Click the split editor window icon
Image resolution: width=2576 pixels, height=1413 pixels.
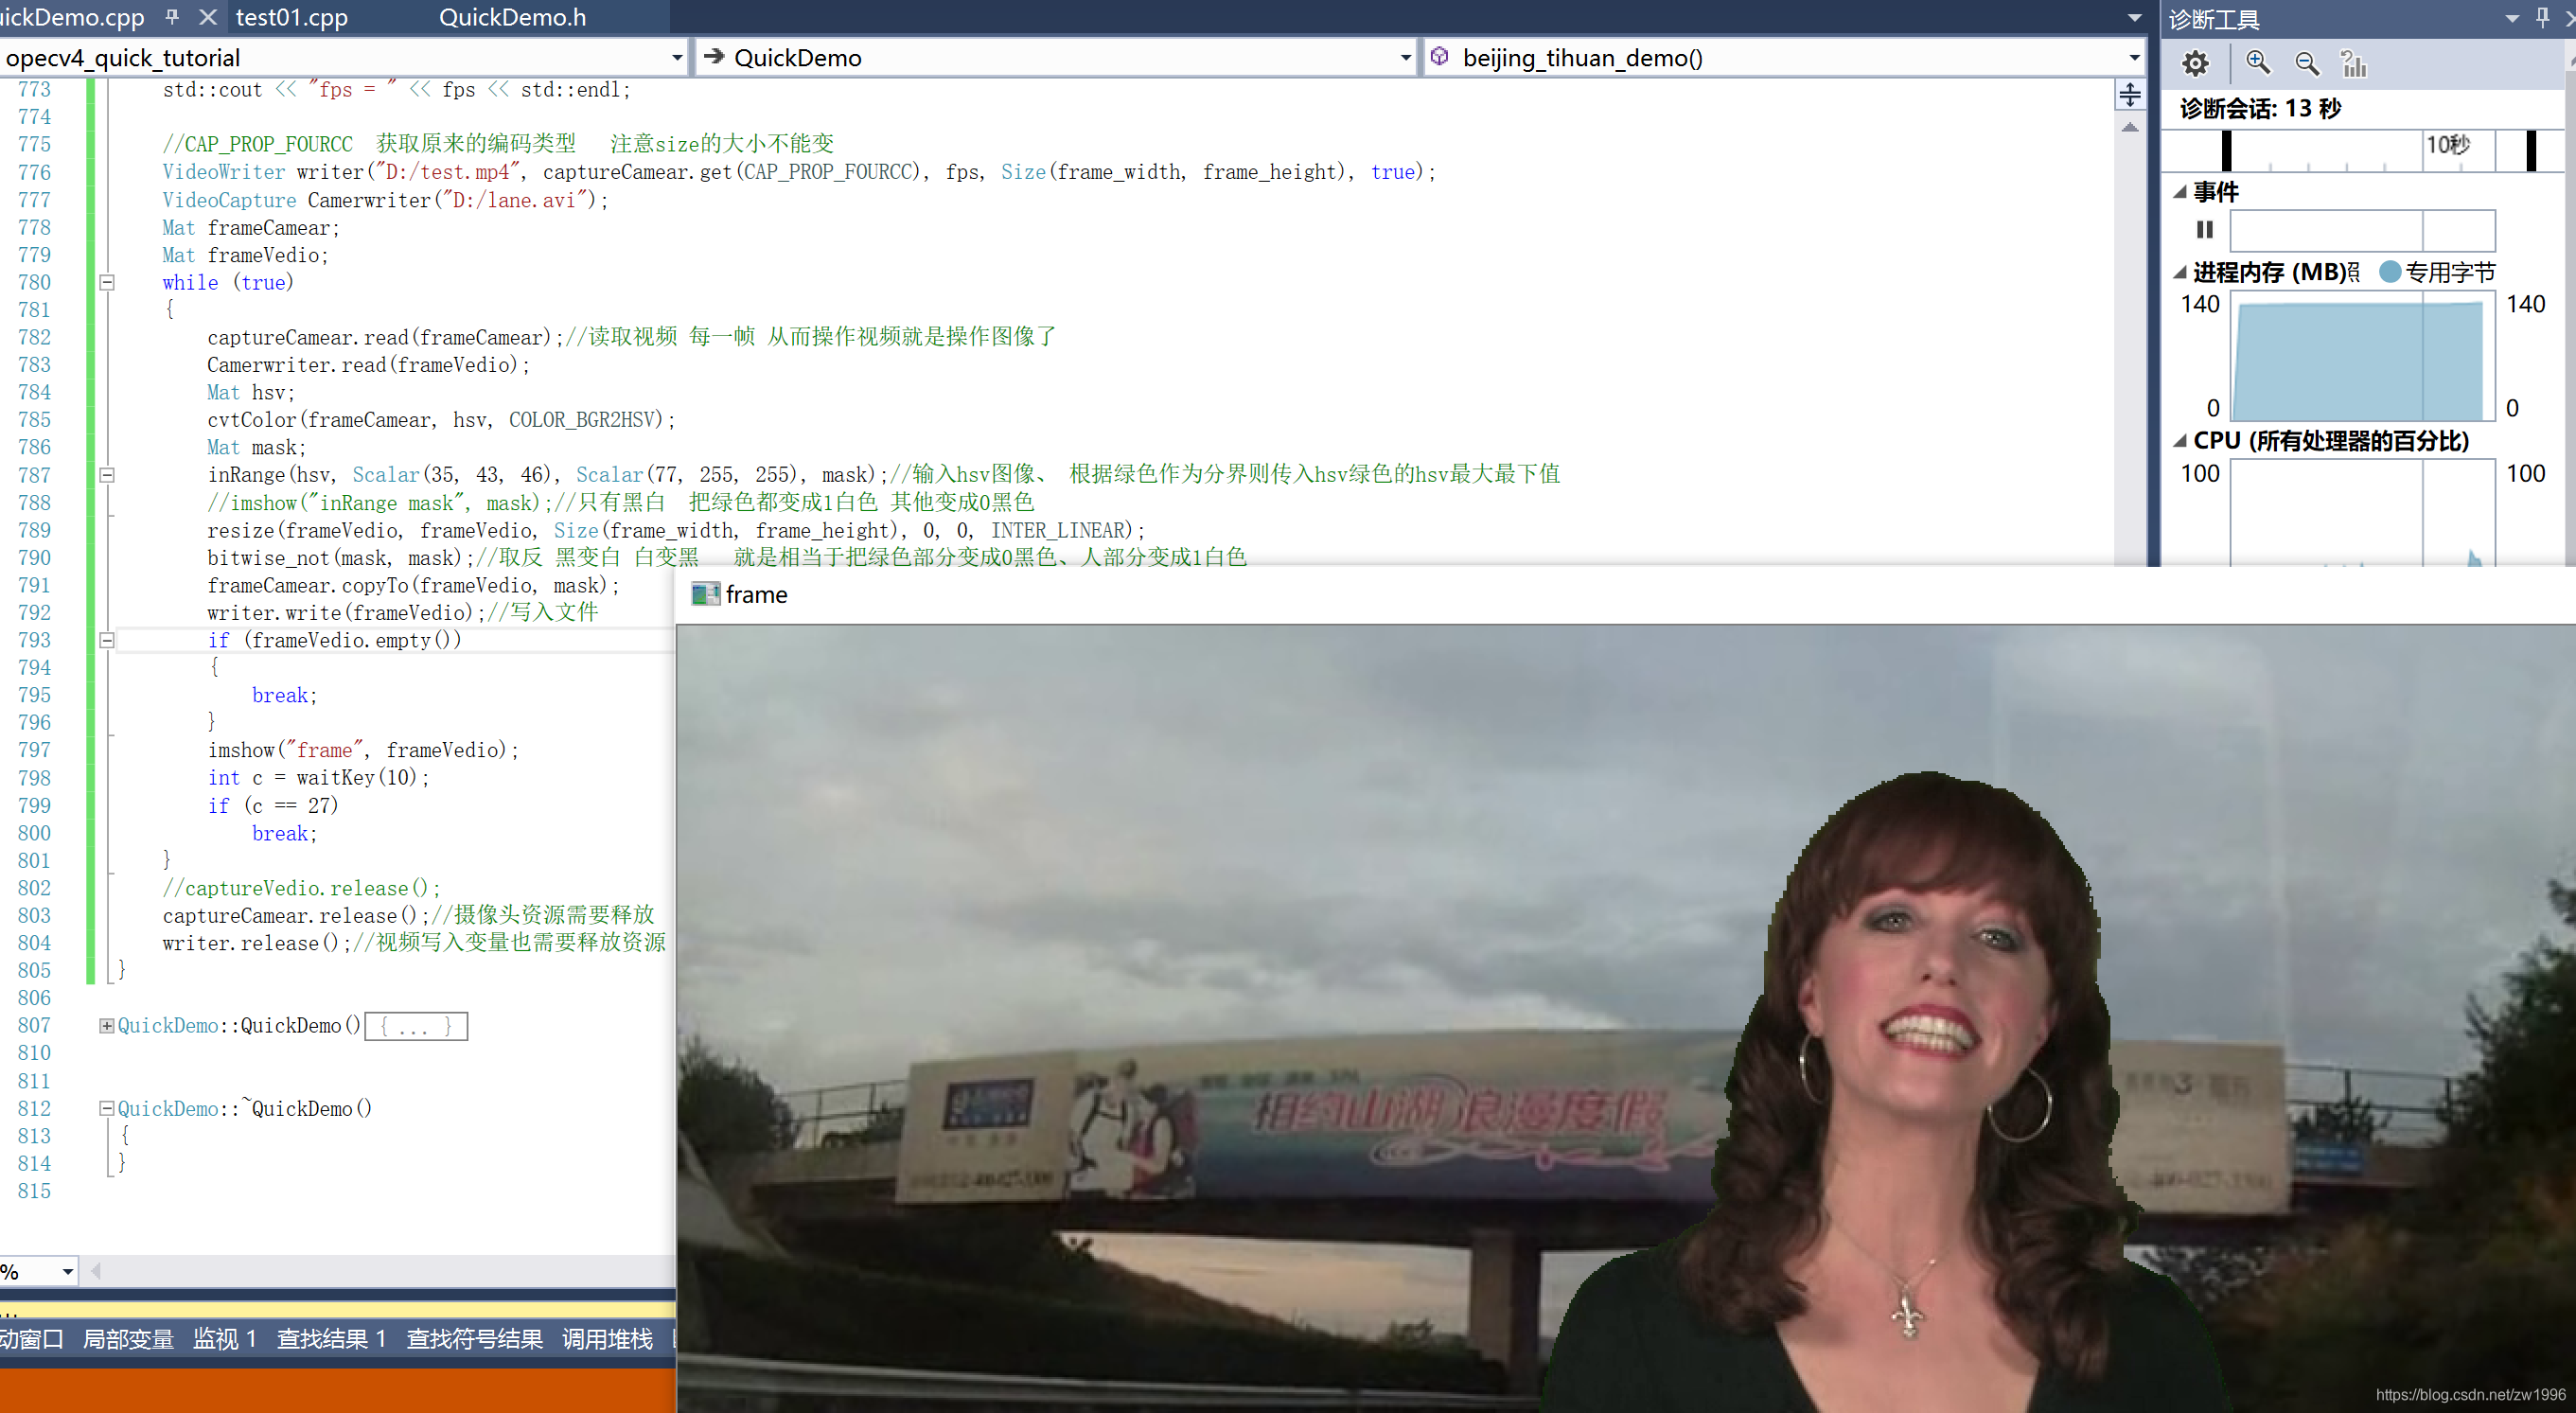[x=2130, y=95]
